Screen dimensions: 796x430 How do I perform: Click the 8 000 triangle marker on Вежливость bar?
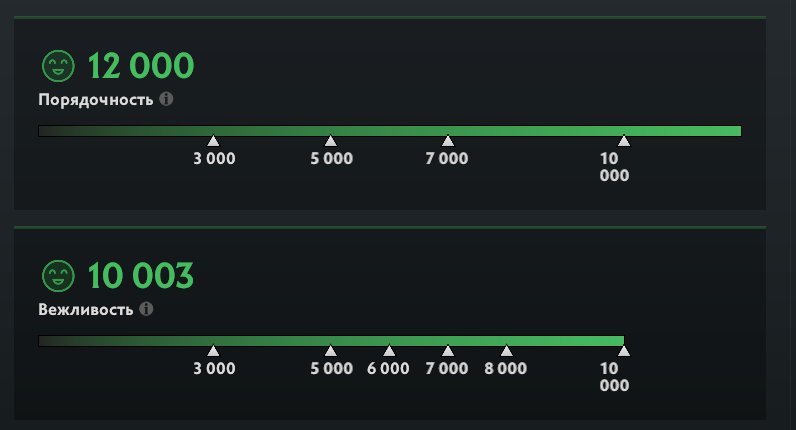[506, 351]
